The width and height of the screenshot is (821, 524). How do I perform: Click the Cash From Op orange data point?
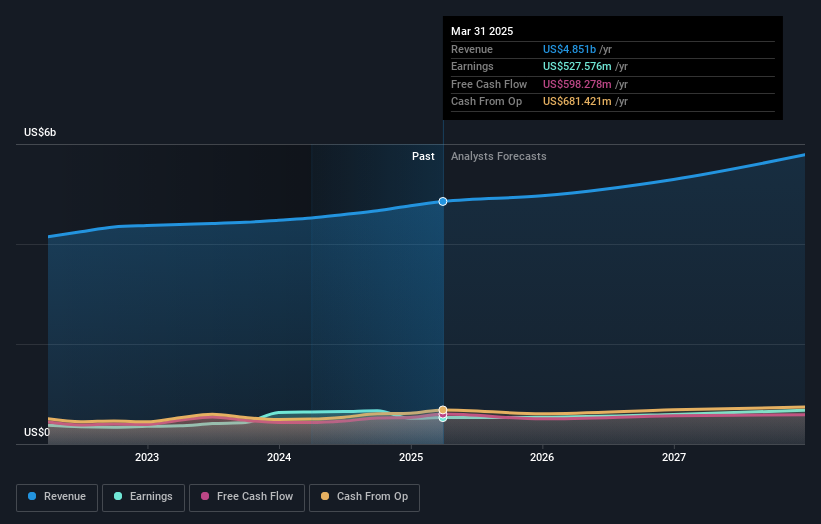pos(443,410)
